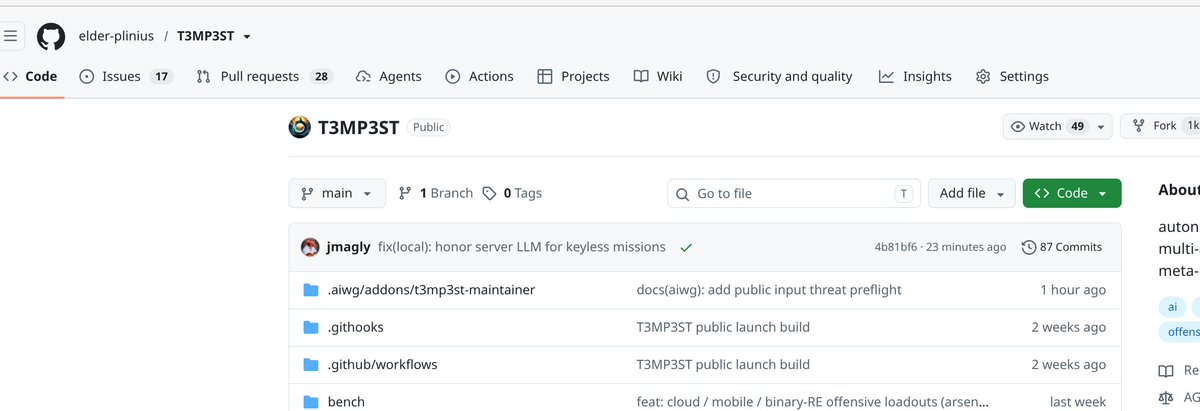The width and height of the screenshot is (1200, 411).
Task: View the 1 Branch link
Action: point(435,193)
